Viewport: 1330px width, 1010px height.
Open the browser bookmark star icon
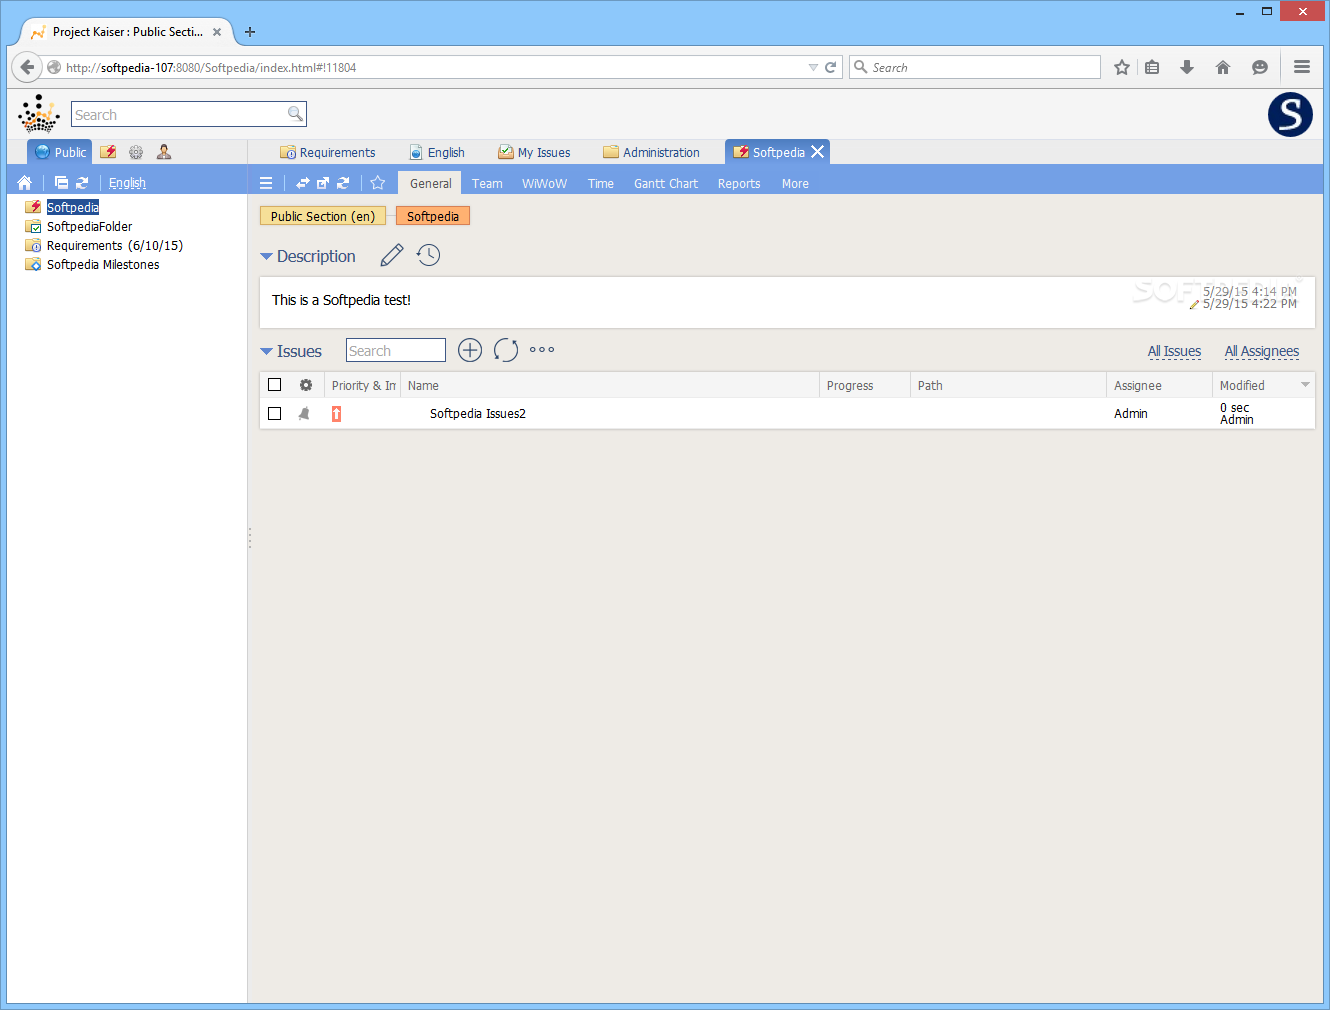pos(1122,67)
